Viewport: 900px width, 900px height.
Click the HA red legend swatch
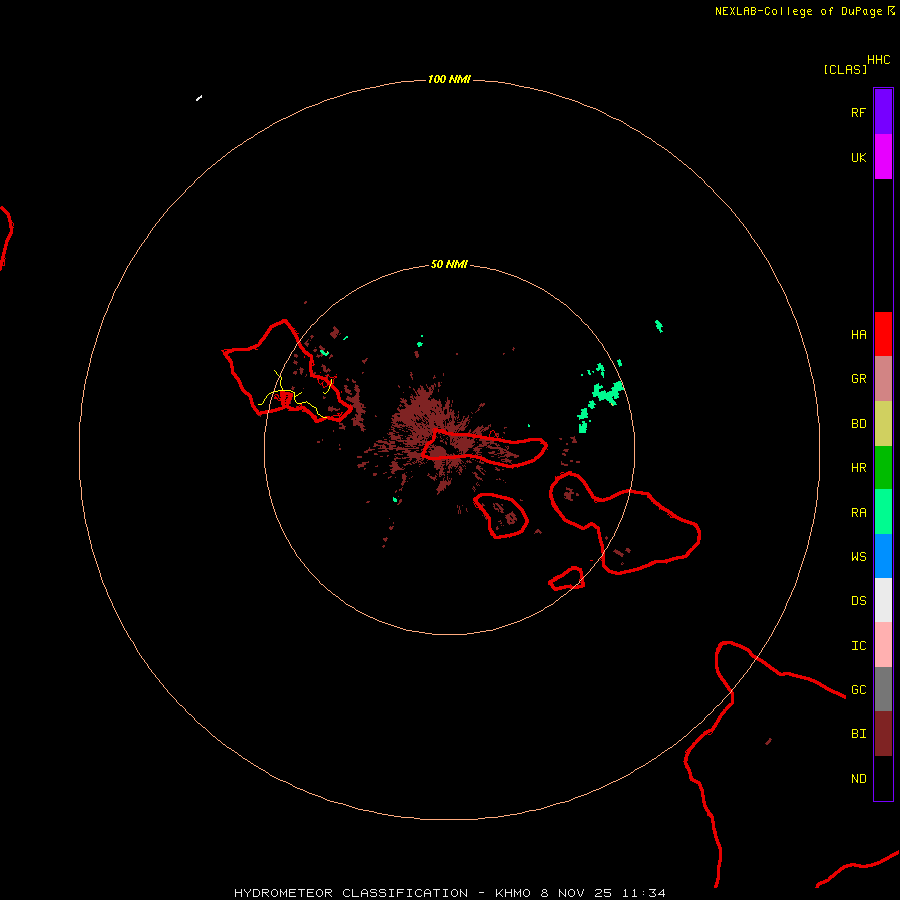[883, 334]
